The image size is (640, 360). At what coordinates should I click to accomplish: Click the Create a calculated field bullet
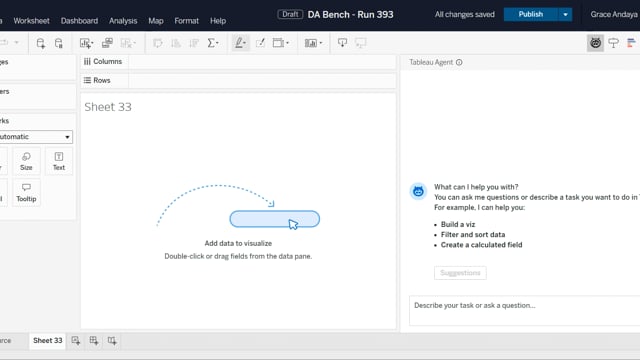(481, 245)
